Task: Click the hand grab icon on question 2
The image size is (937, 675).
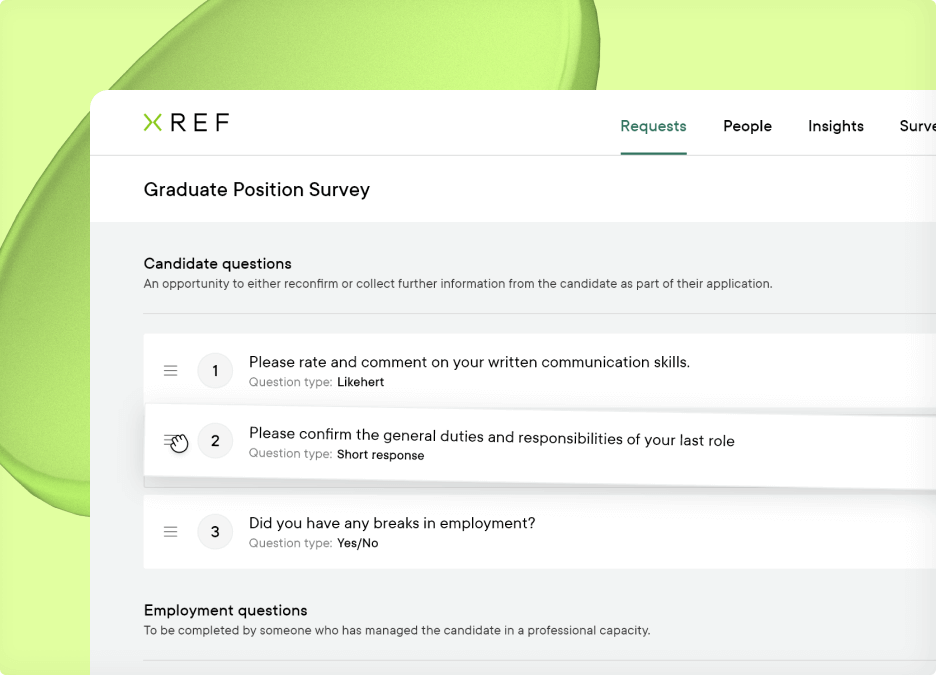Action: [176, 441]
